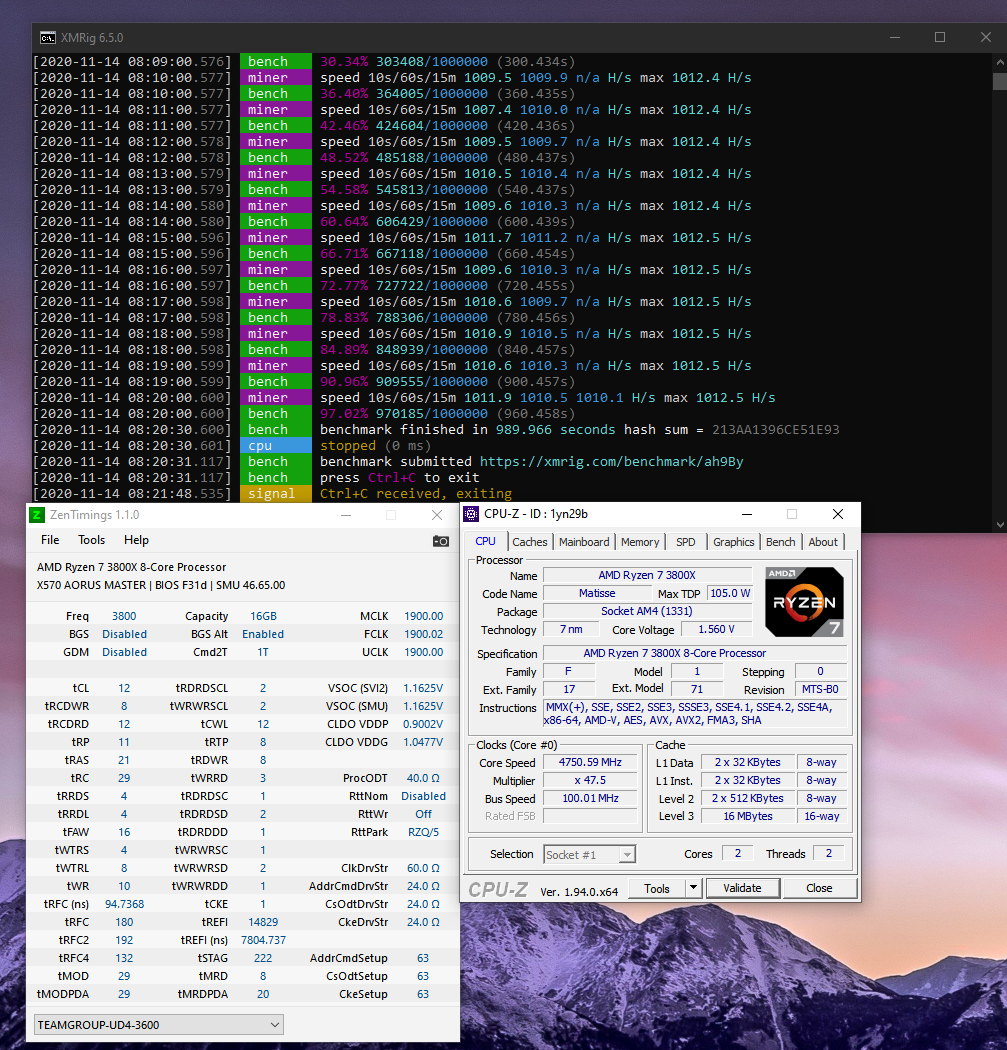Click the XMRig console scroll down arrow
This screenshot has width=1007, height=1050.
[x=1000, y=525]
